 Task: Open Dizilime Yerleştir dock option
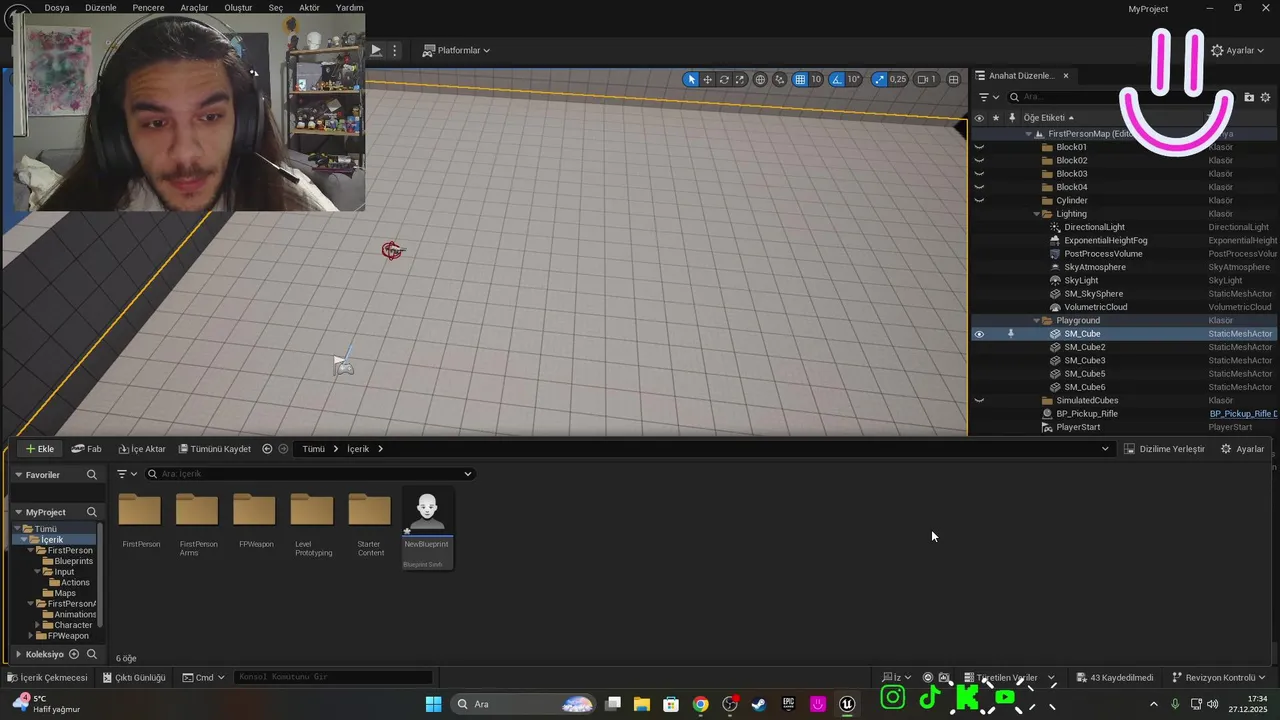(x=1164, y=449)
